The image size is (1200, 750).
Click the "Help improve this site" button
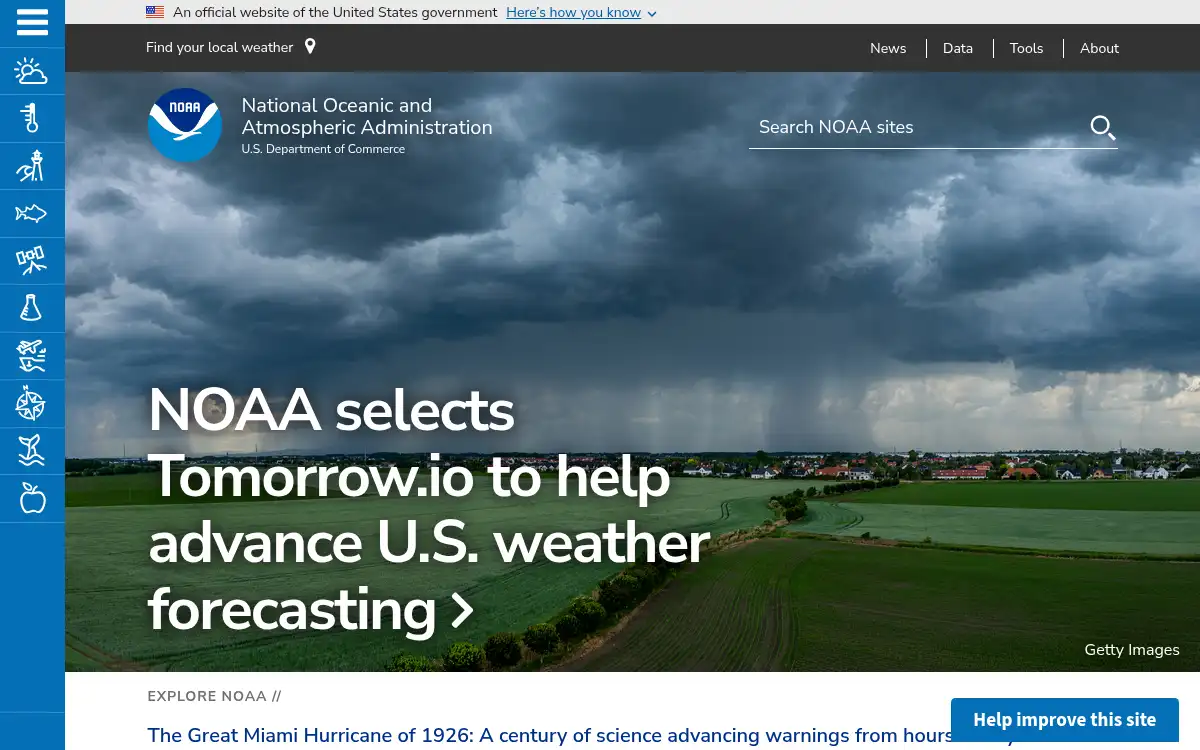point(1064,720)
